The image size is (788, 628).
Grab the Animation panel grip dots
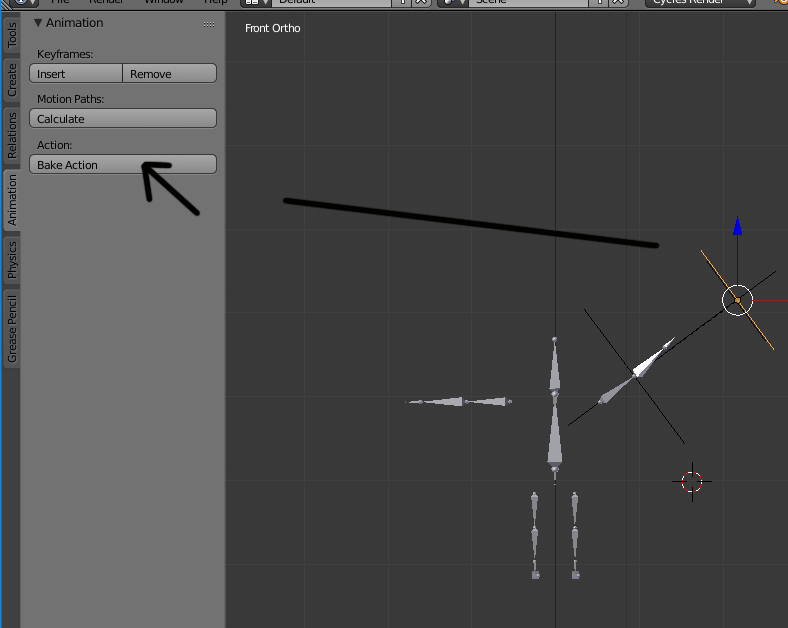(x=209, y=24)
